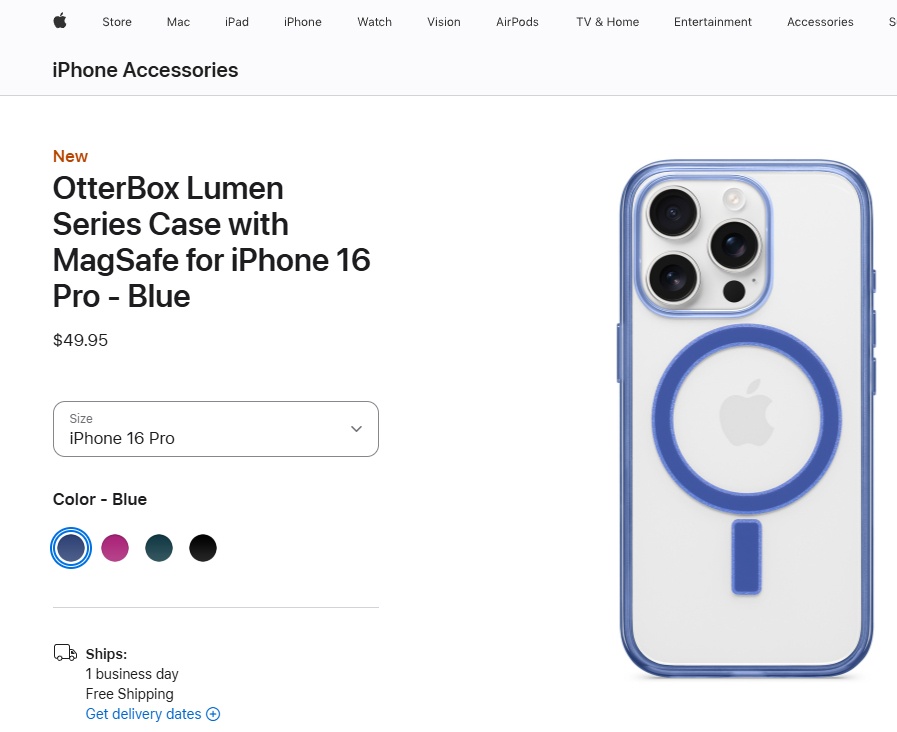
Task: Navigate to iPhone in the top bar
Action: click(303, 22)
